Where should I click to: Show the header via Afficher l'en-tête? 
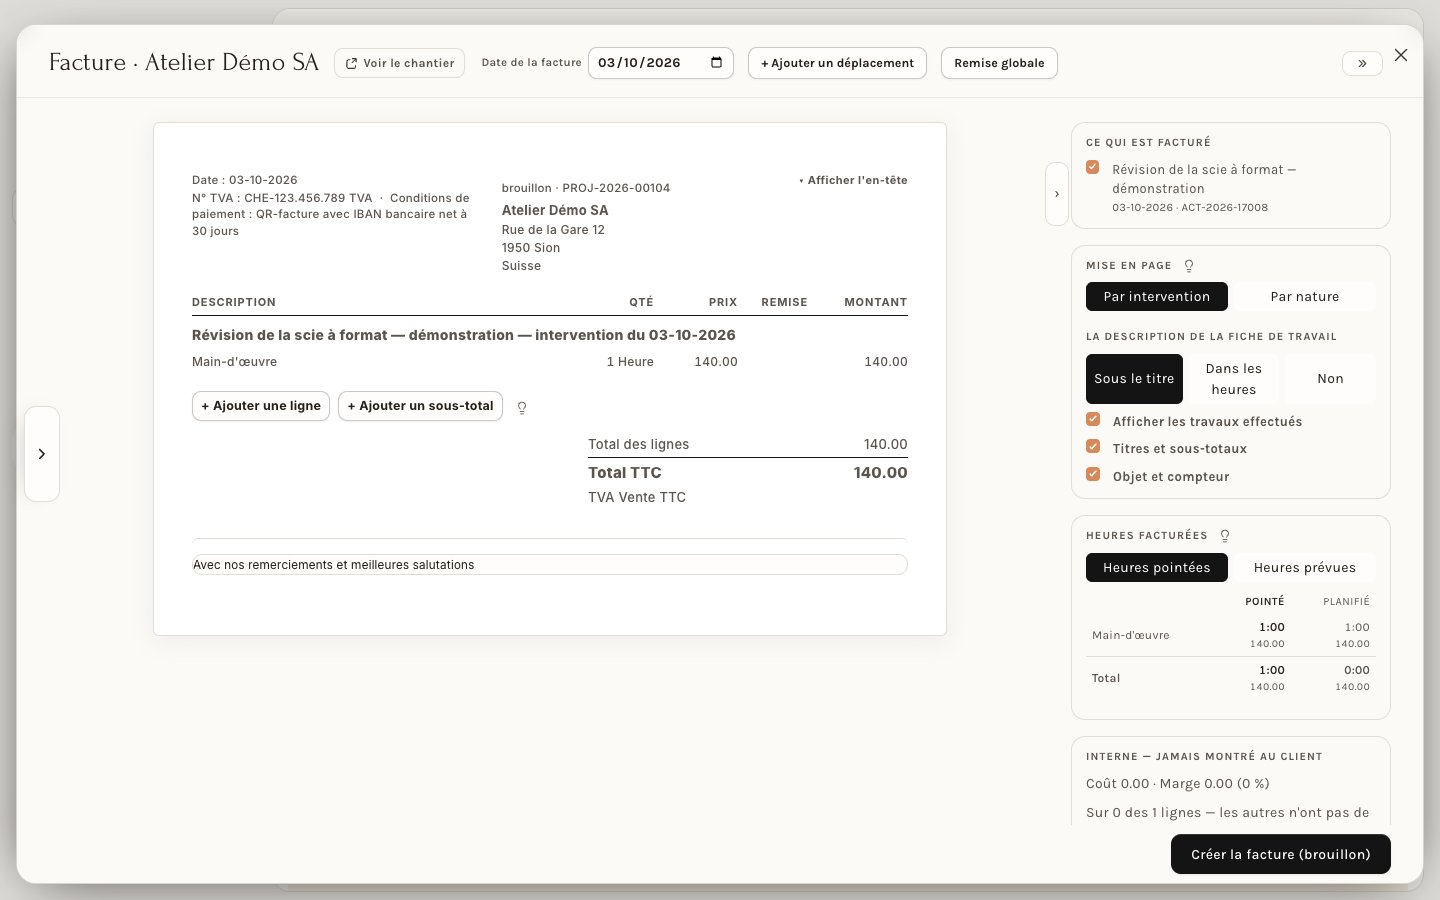point(853,181)
